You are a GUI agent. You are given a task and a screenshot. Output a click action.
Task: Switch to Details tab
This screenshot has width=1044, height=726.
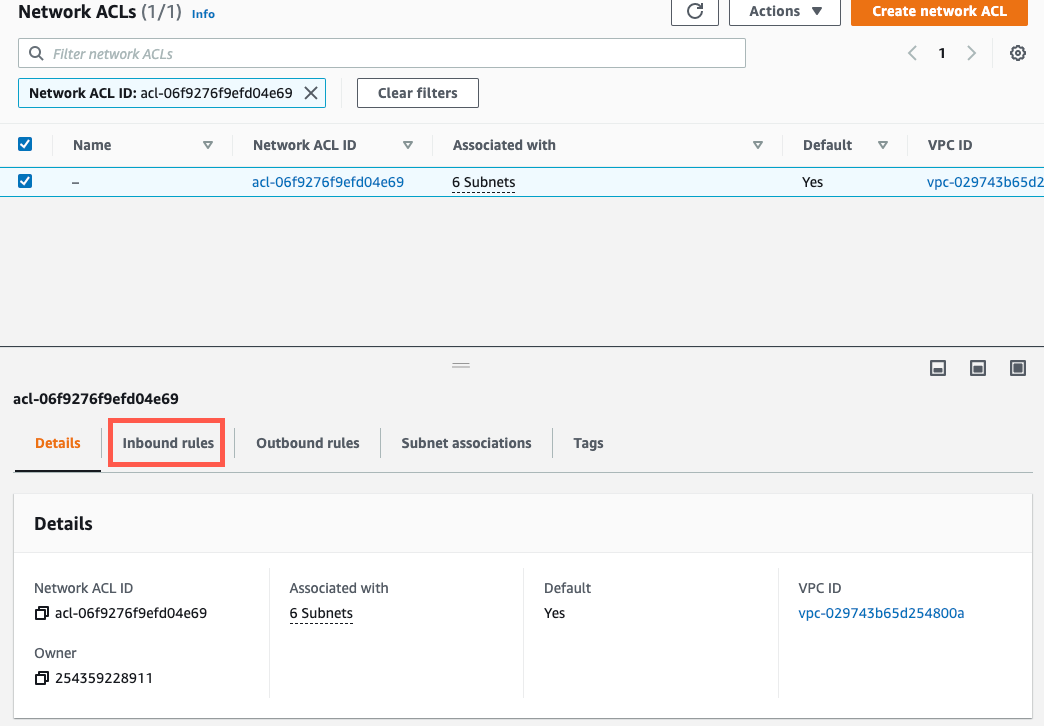point(58,443)
